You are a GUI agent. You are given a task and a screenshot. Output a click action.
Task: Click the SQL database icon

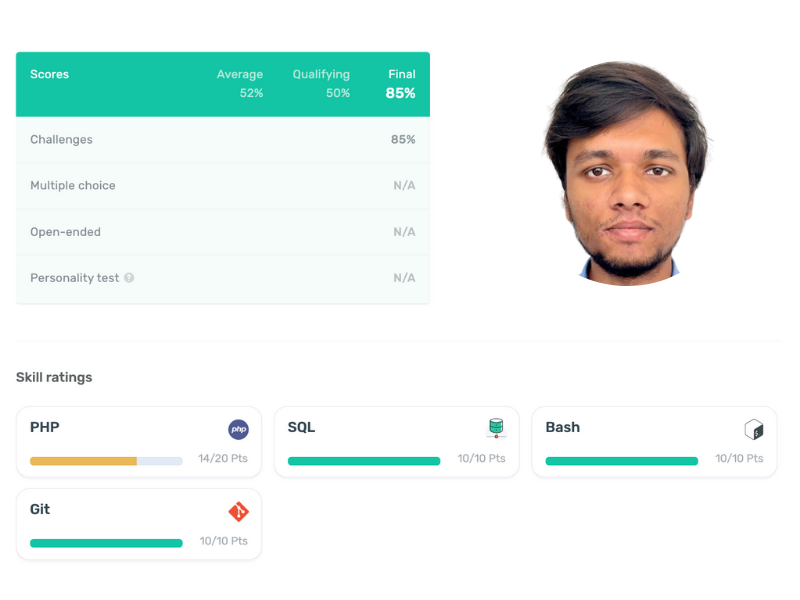pyautogui.click(x=496, y=428)
